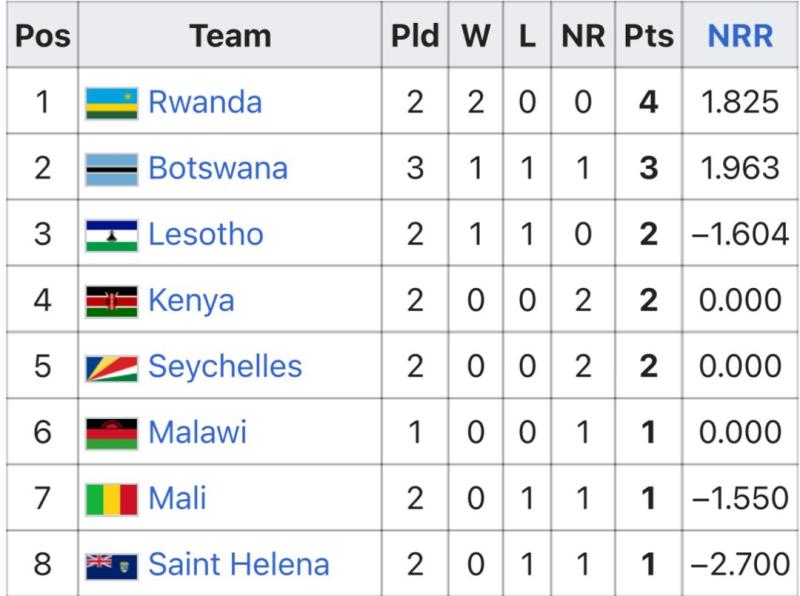
Task: Open the NRR header link
Action: 740,36
